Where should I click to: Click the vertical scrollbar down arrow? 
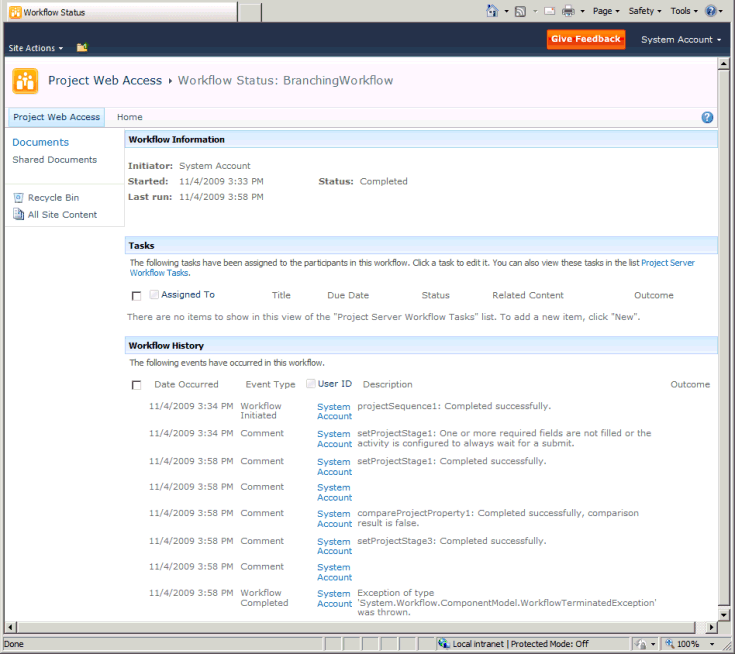(723, 615)
